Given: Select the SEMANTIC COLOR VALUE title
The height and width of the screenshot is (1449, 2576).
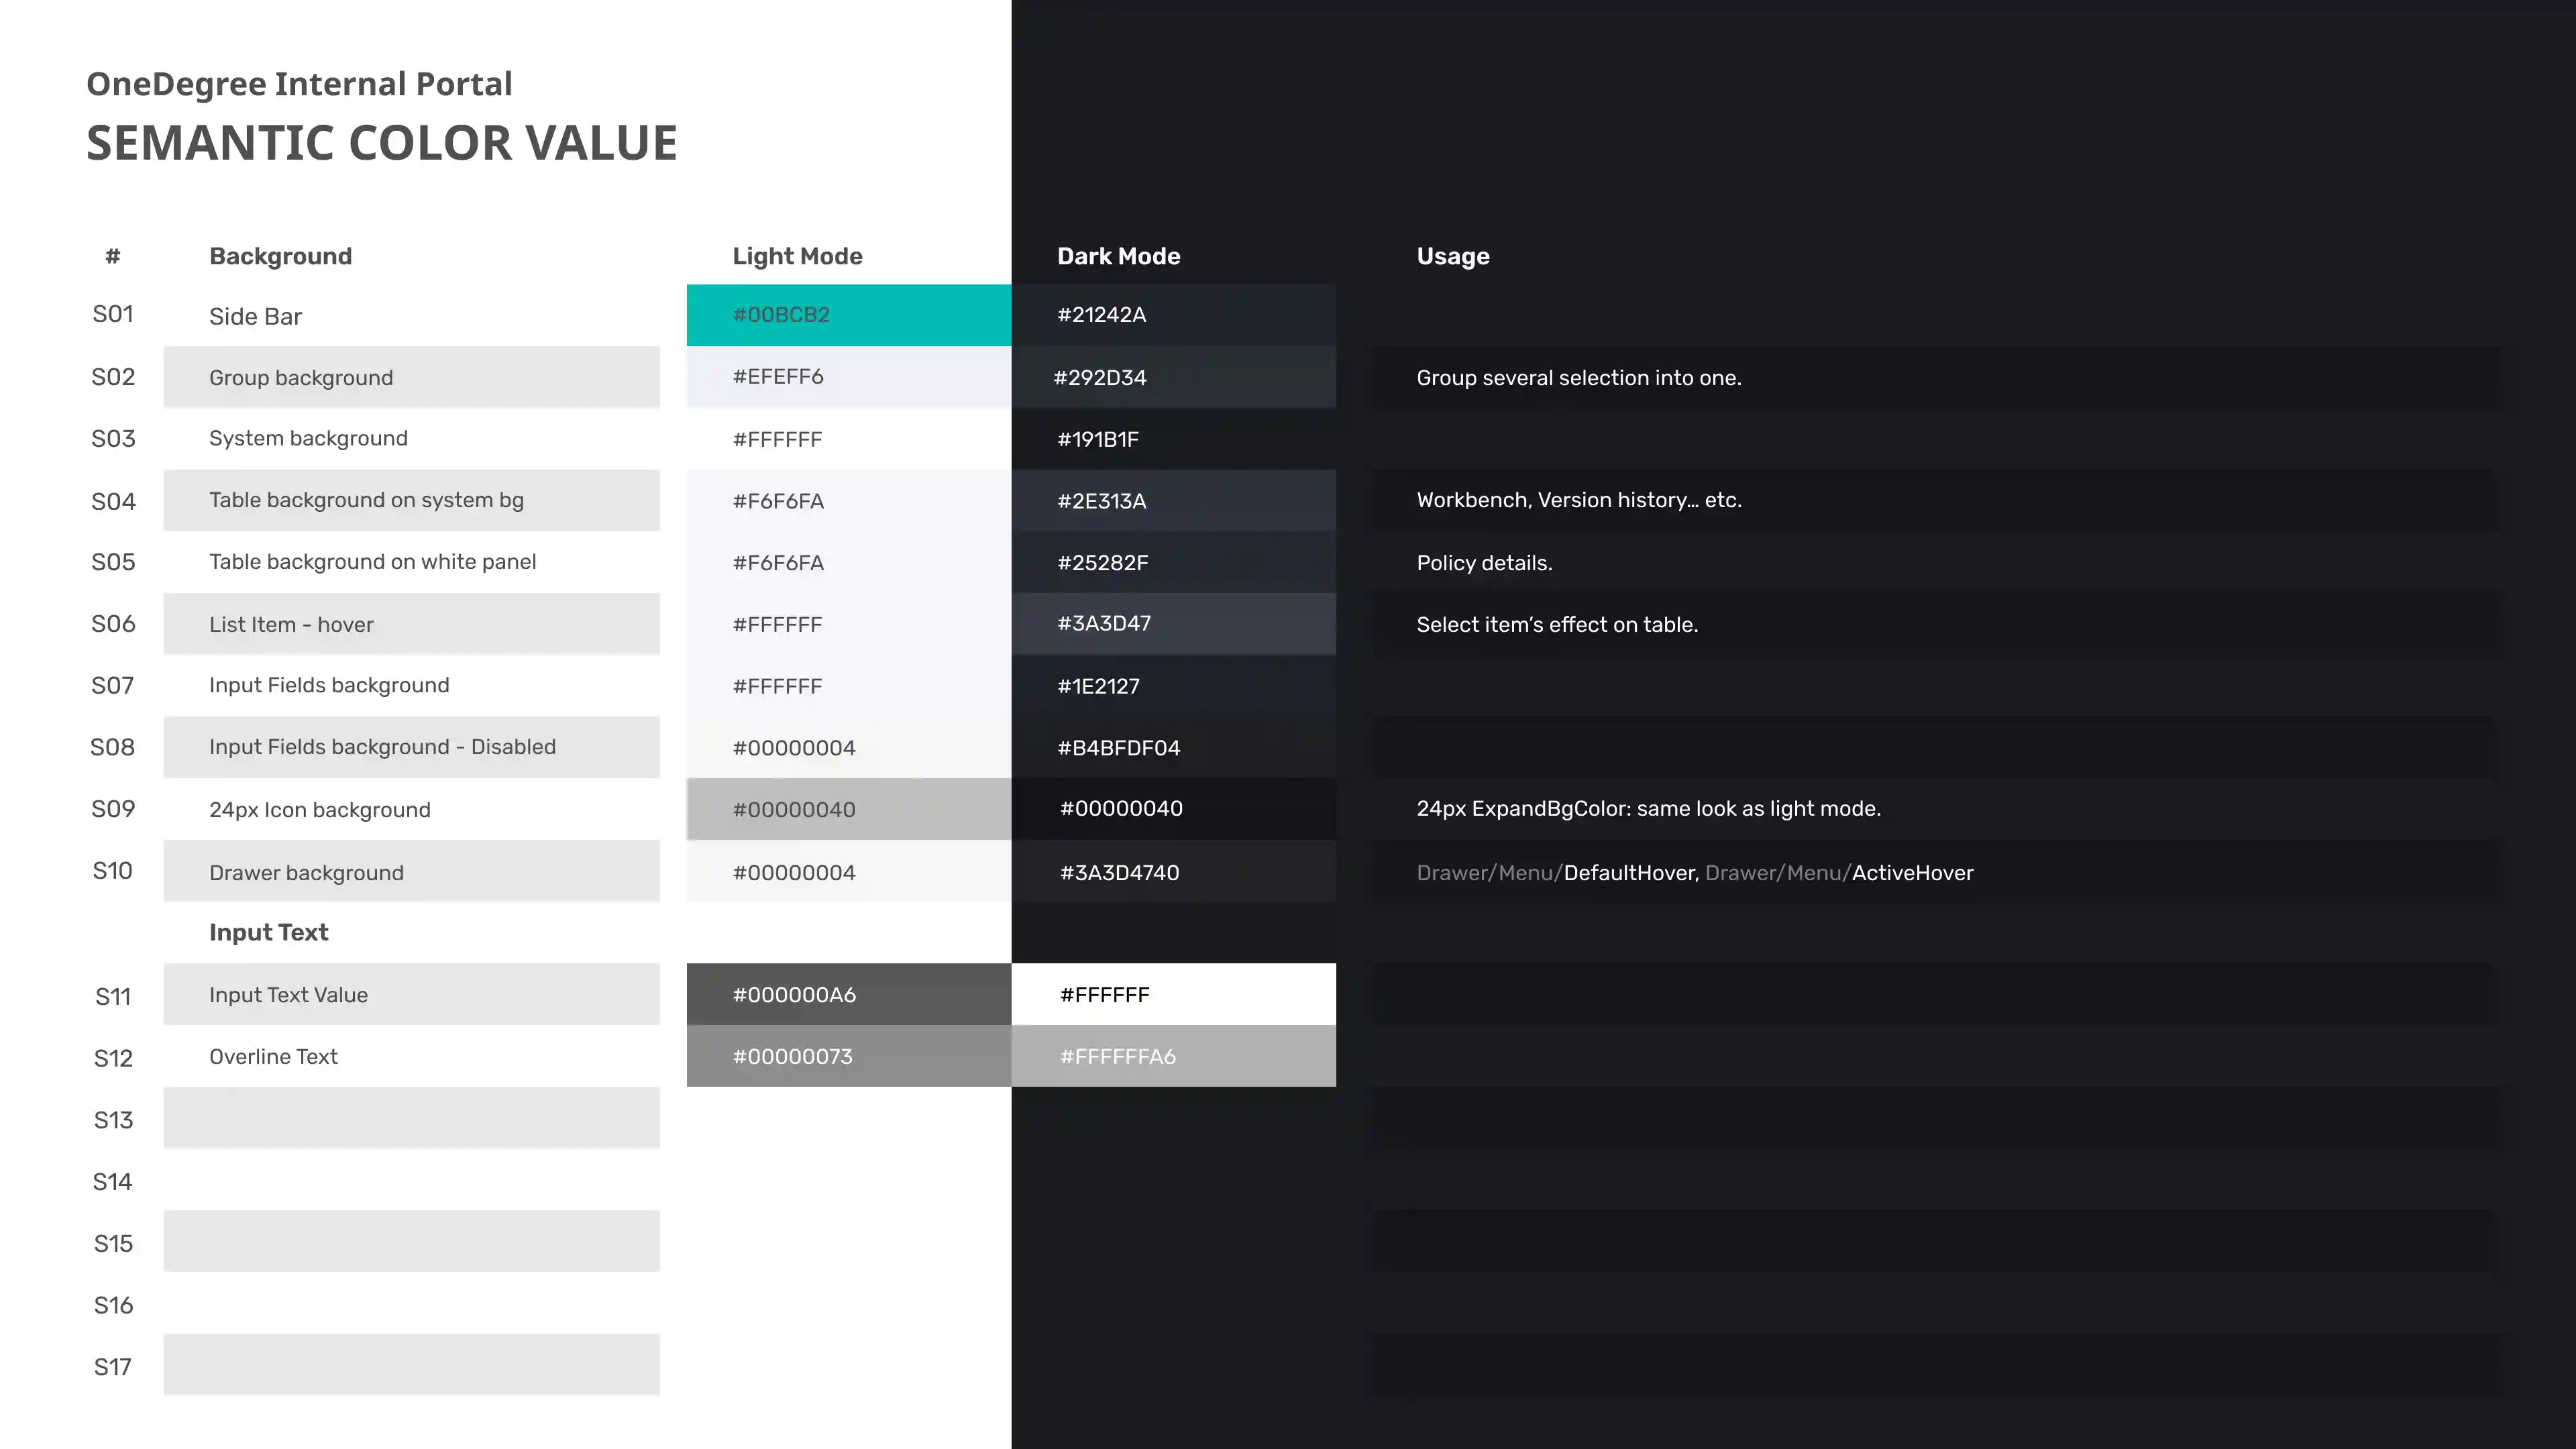Looking at the screenshot, I should (382, 143).
